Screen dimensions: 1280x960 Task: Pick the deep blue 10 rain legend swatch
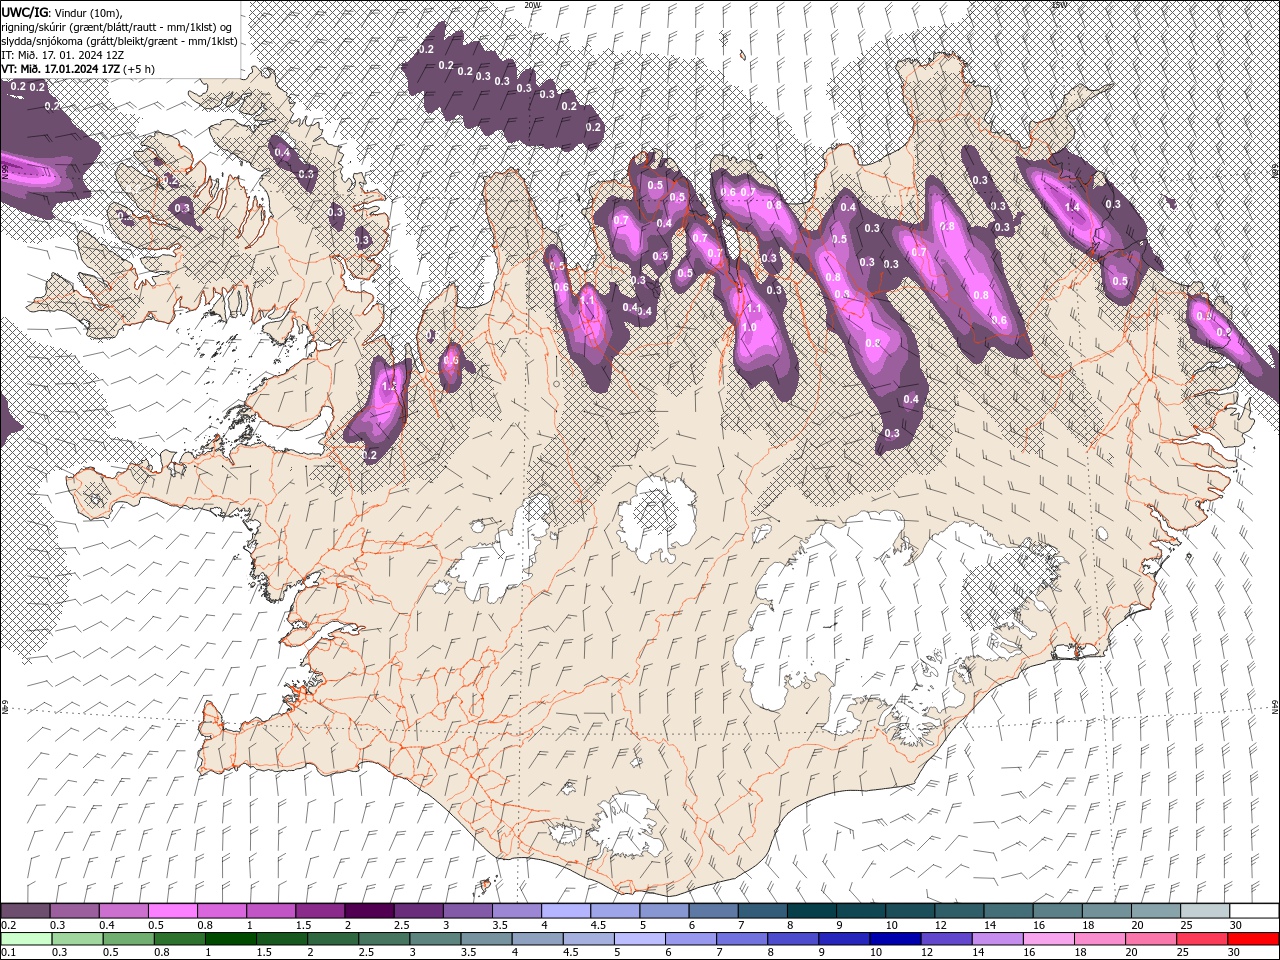click(x=895, y=938)
